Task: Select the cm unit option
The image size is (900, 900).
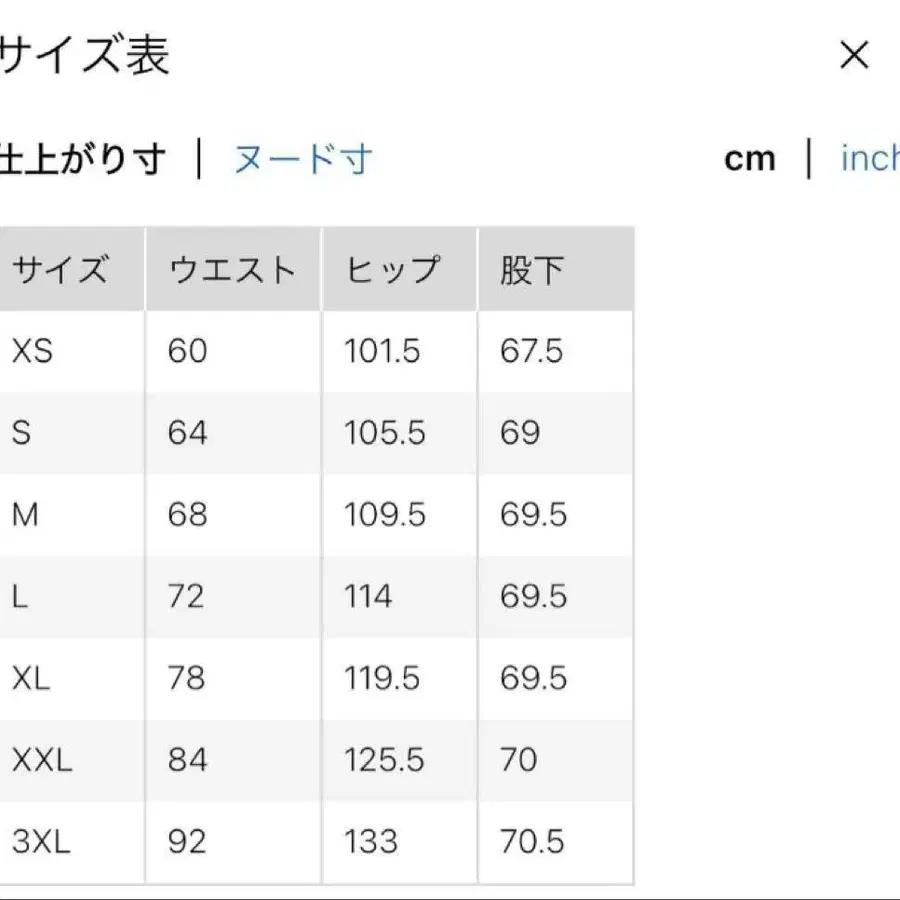Action: point(750,157)
